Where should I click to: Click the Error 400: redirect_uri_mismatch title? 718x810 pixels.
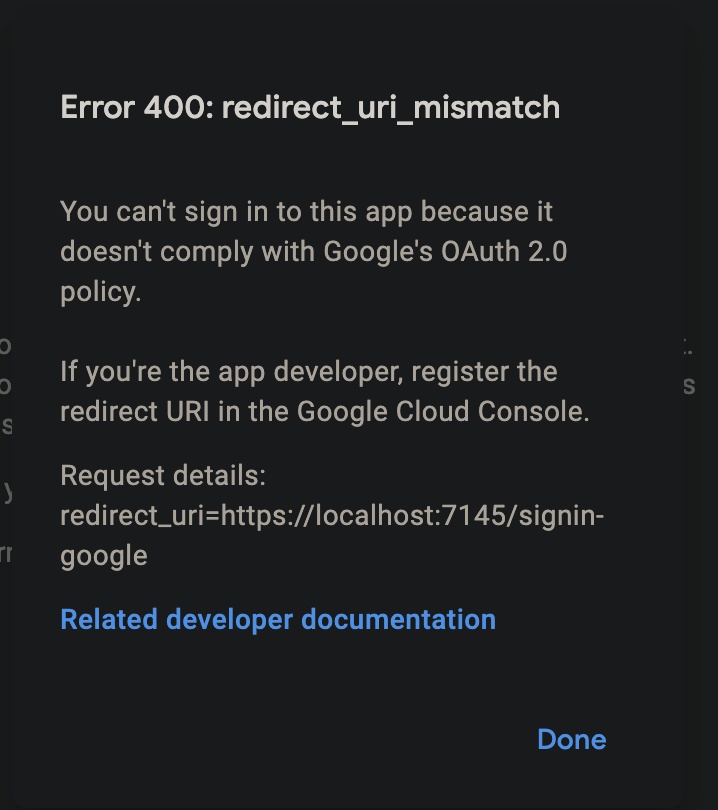(x=310, y=107)
